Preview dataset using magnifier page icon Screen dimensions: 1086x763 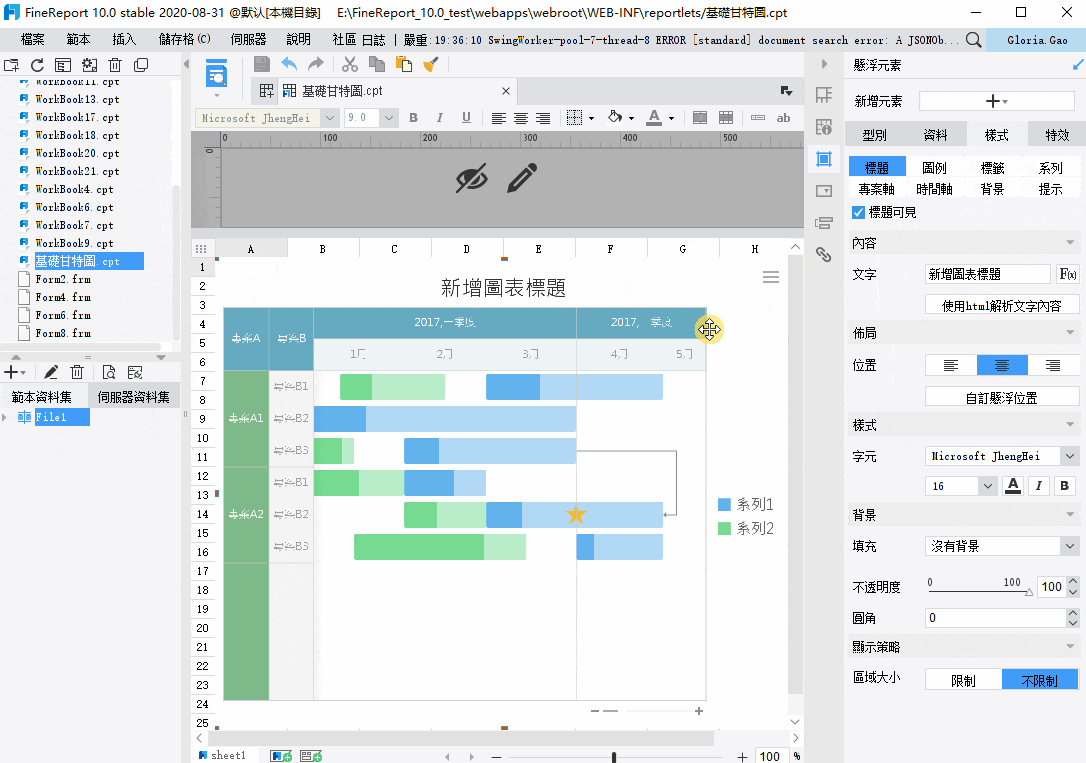click(109, 372)
